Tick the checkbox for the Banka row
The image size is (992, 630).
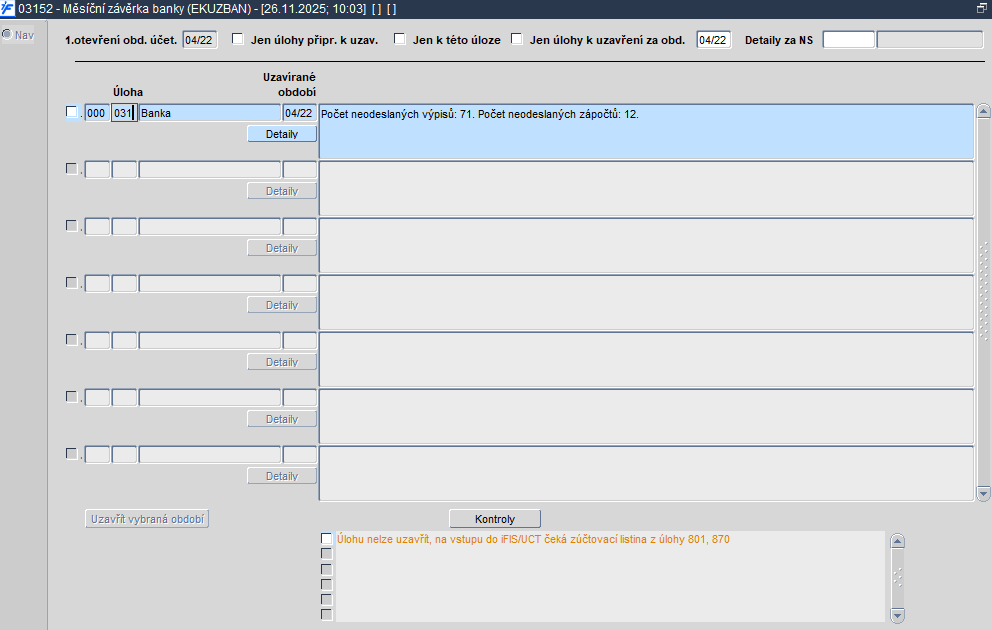[x=71, y=112]
